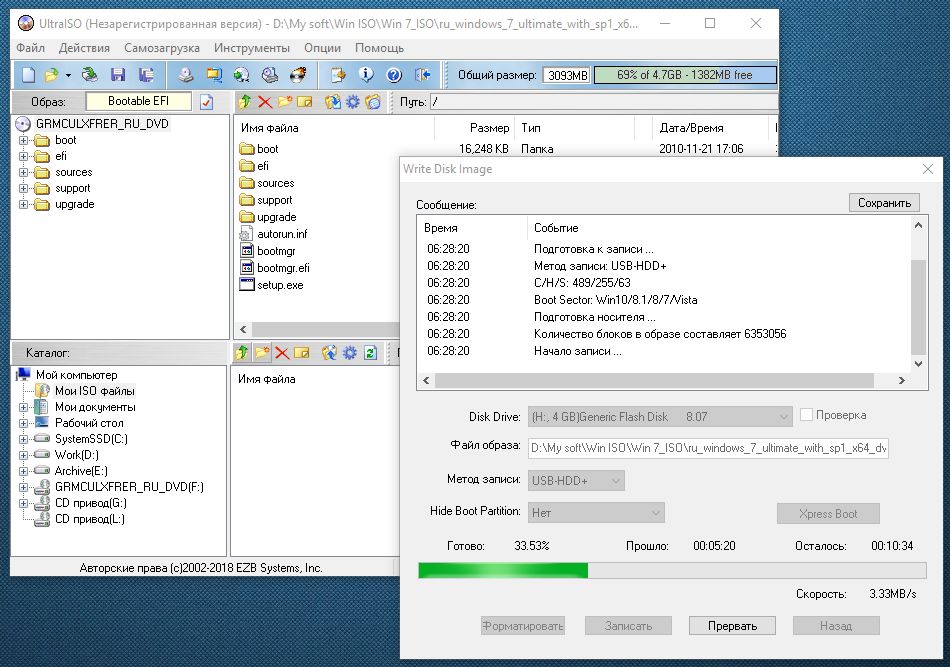Click the Exit door icon in toolbar
This screenshot has height=667, width=950.
pos(422,75)
